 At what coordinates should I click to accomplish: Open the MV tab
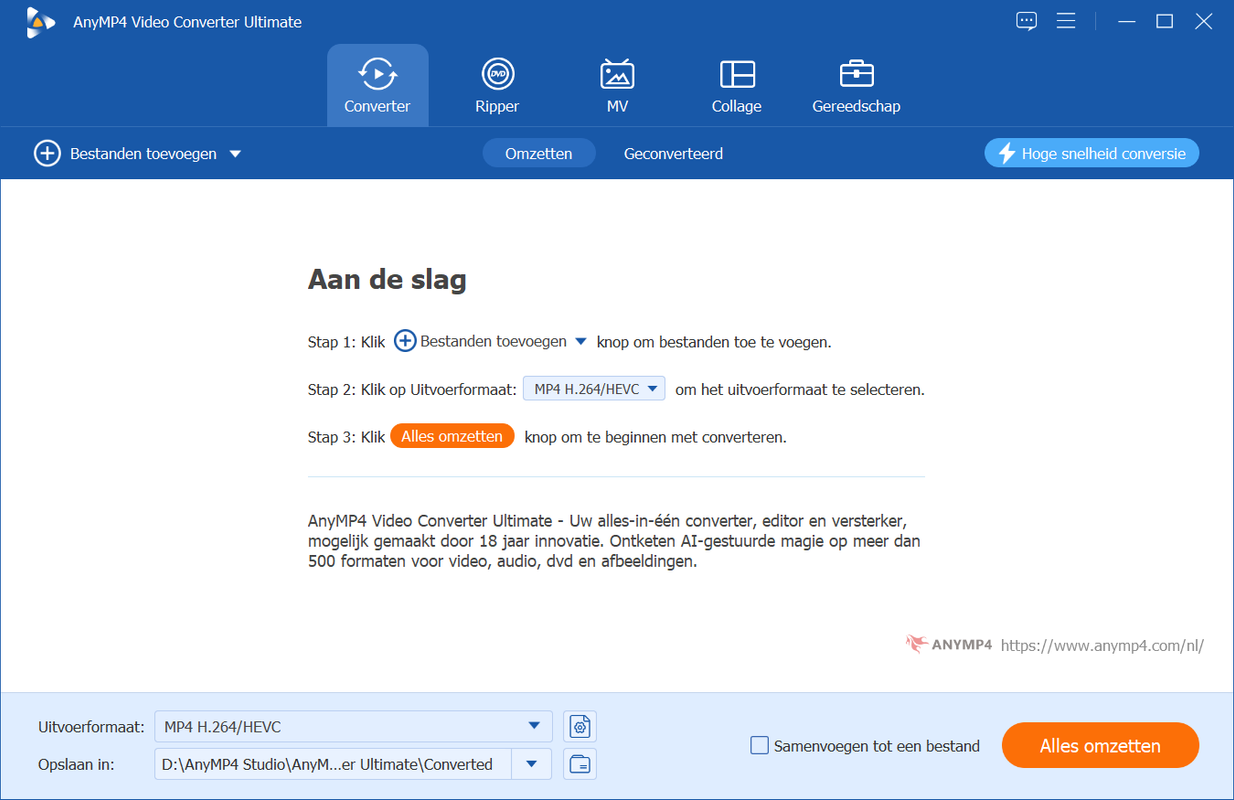point(617,85)
